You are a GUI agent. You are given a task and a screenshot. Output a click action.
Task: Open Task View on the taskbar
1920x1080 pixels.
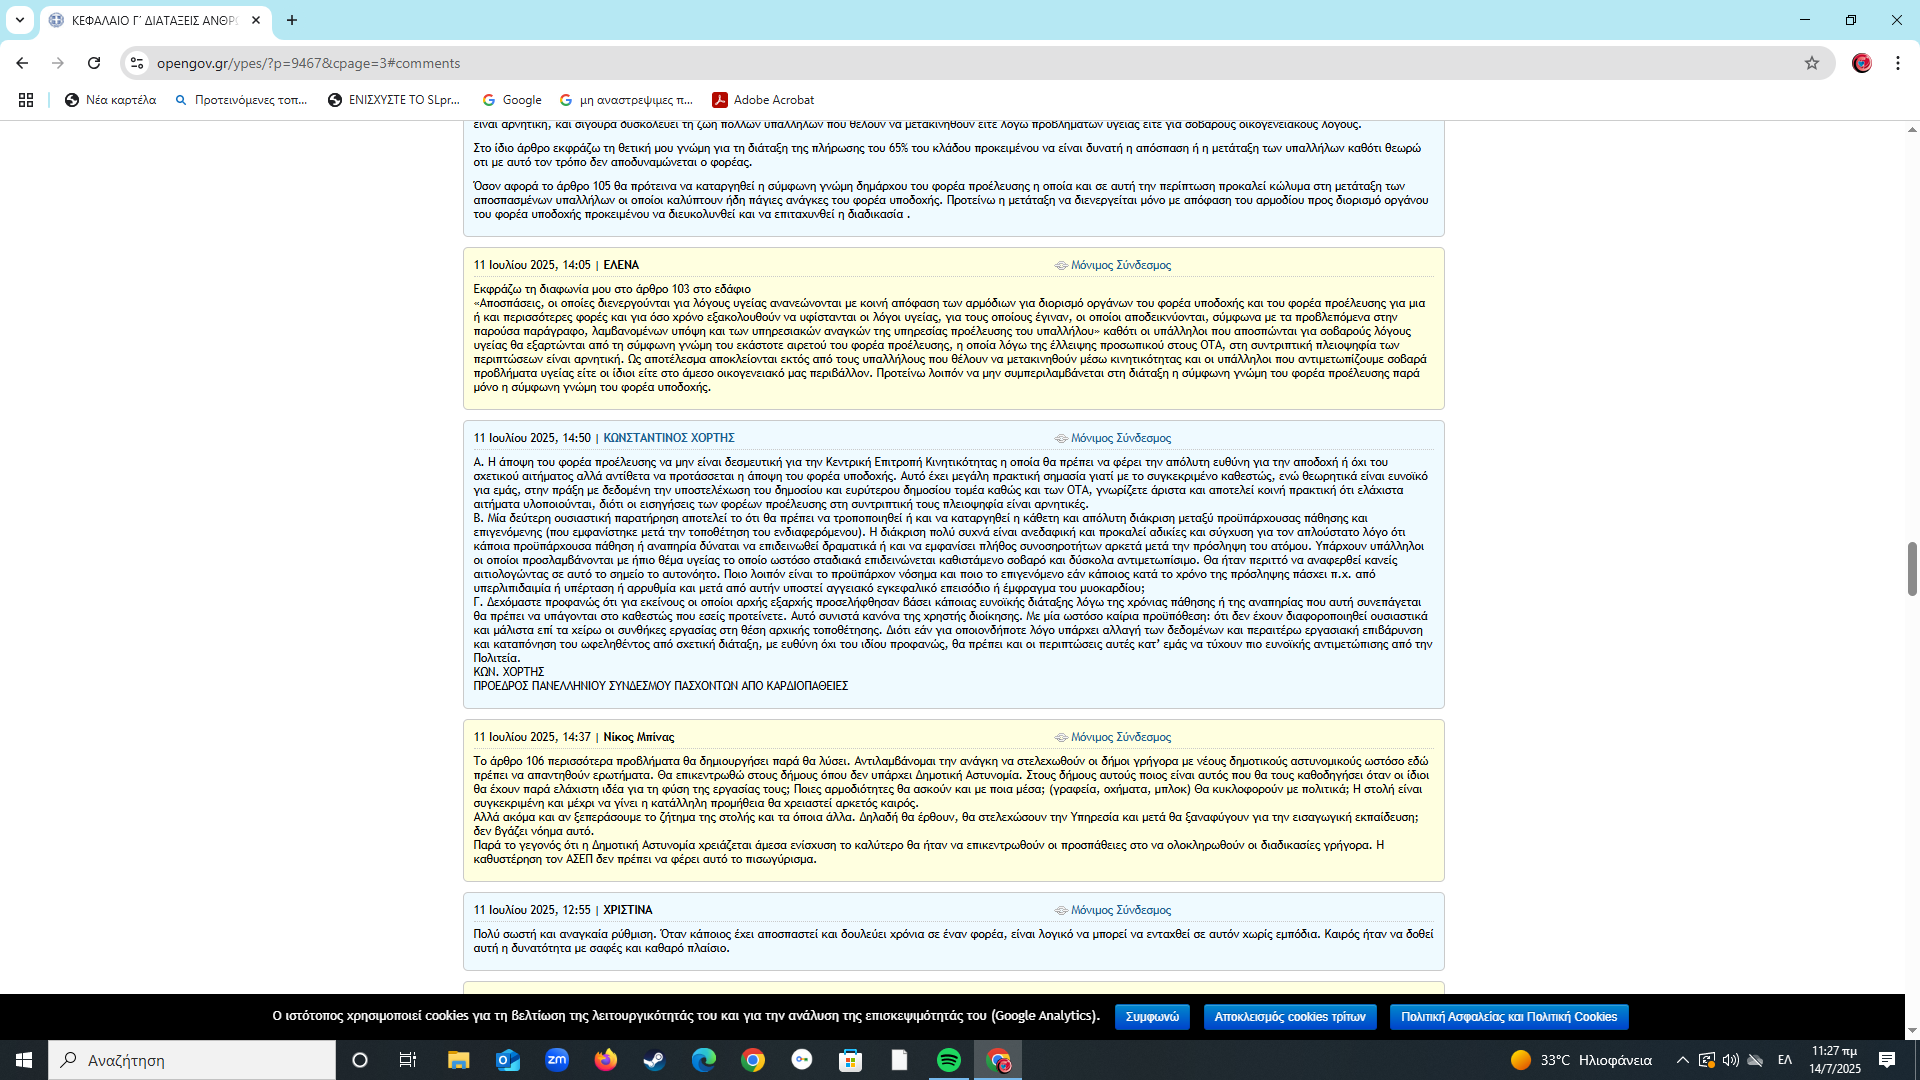pyautogui.click(x=408, y=1060)
